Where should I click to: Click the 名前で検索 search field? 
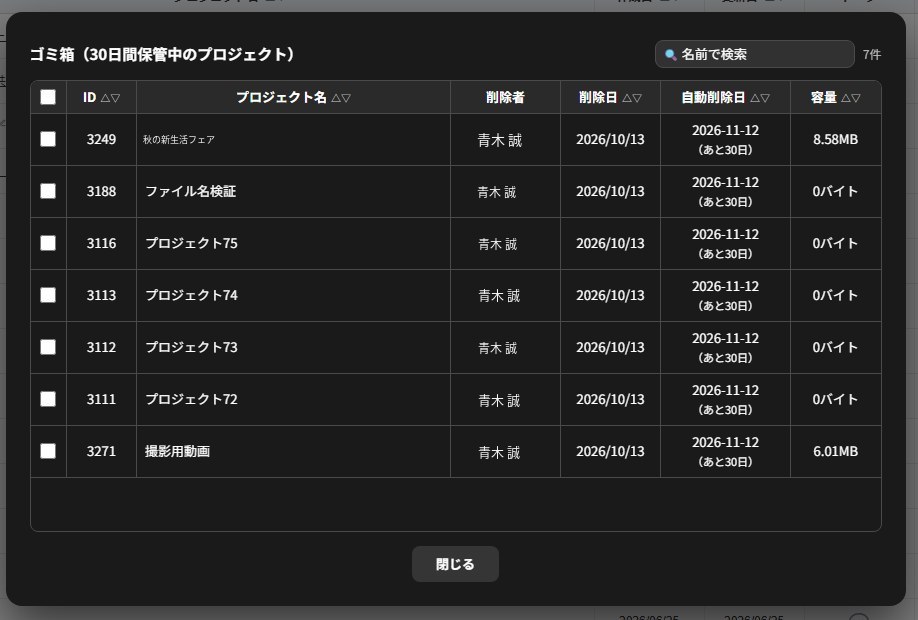pos(755,54)
